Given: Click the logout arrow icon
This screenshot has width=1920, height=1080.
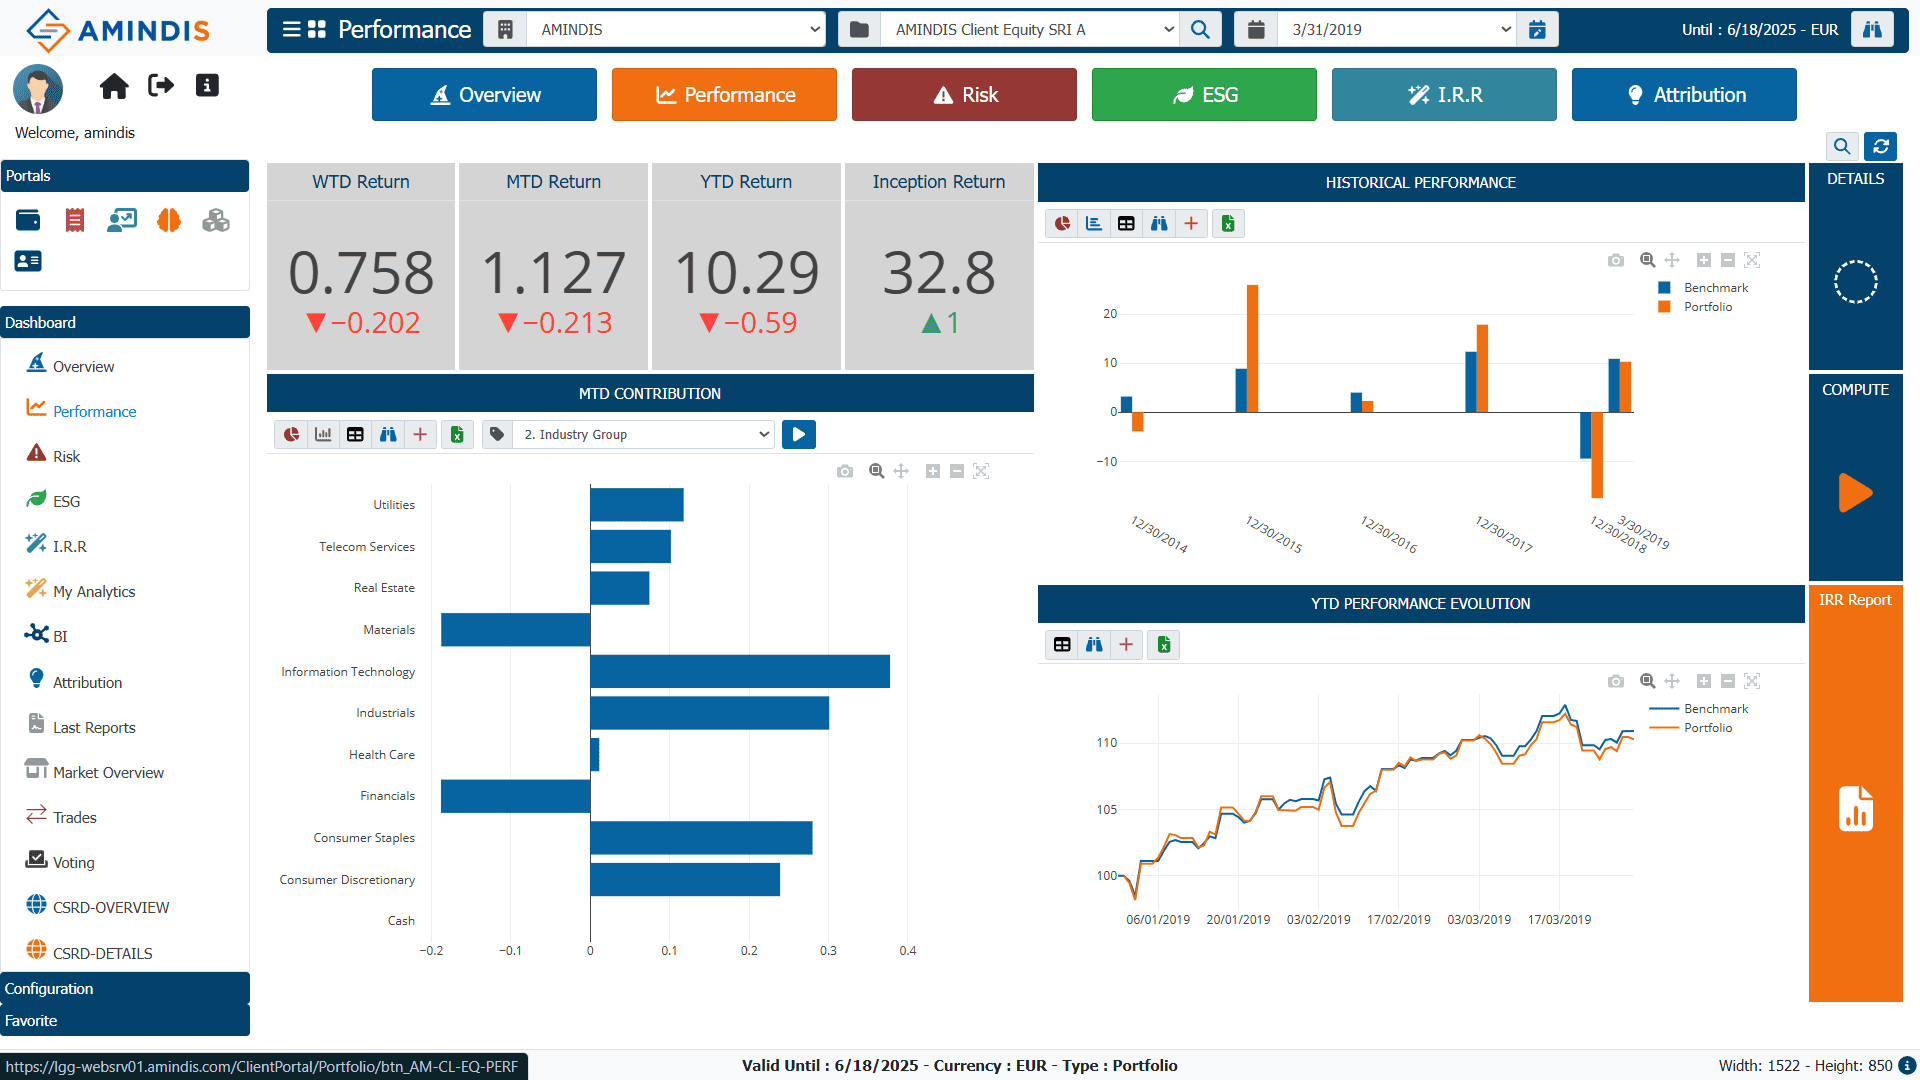Looking at the screenshot, I should click(161, 86).
